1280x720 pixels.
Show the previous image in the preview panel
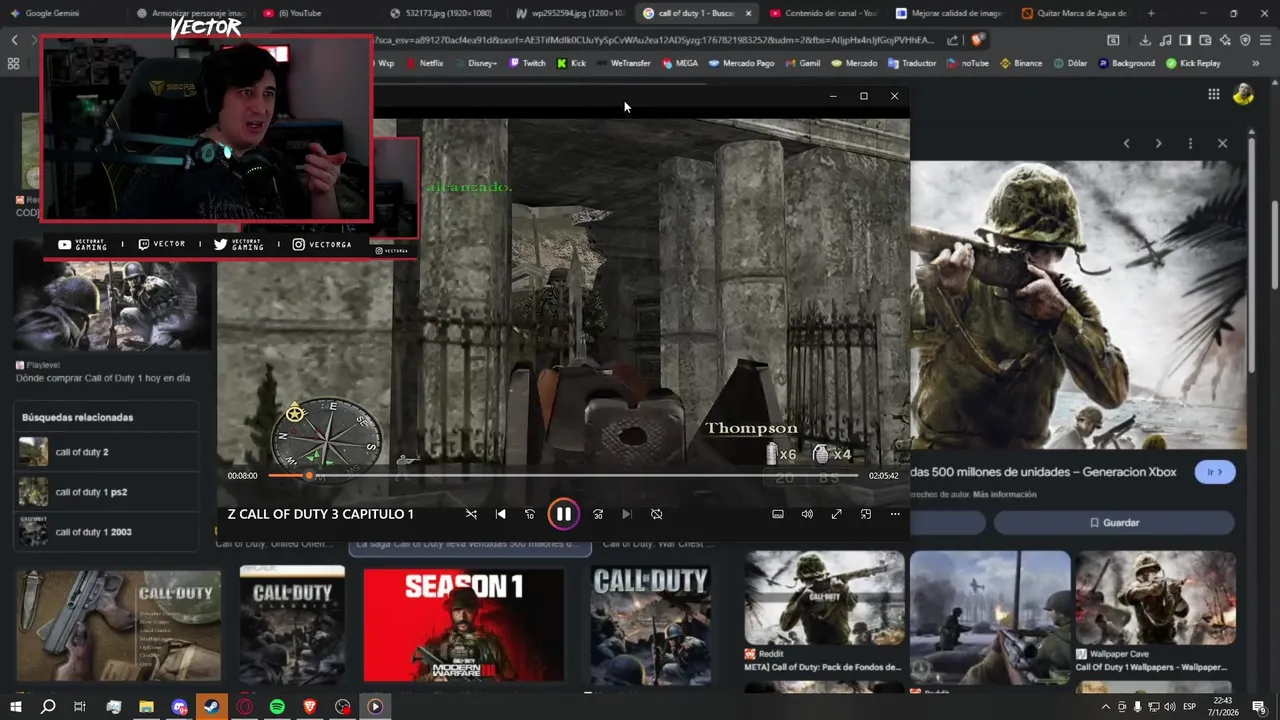click(1126, 143)
